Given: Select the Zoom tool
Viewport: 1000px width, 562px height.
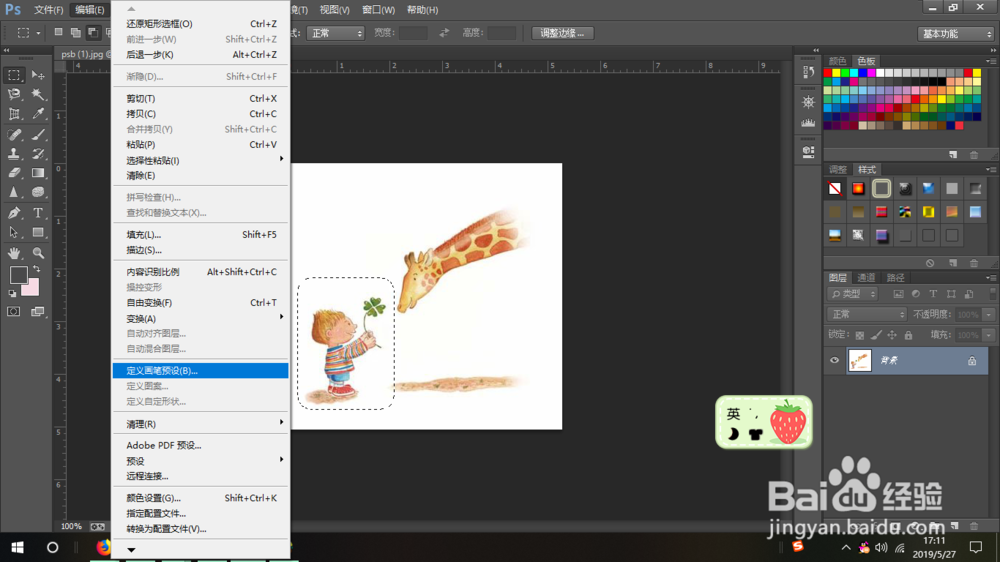Looking at the screenshot, I should point(38,253).
